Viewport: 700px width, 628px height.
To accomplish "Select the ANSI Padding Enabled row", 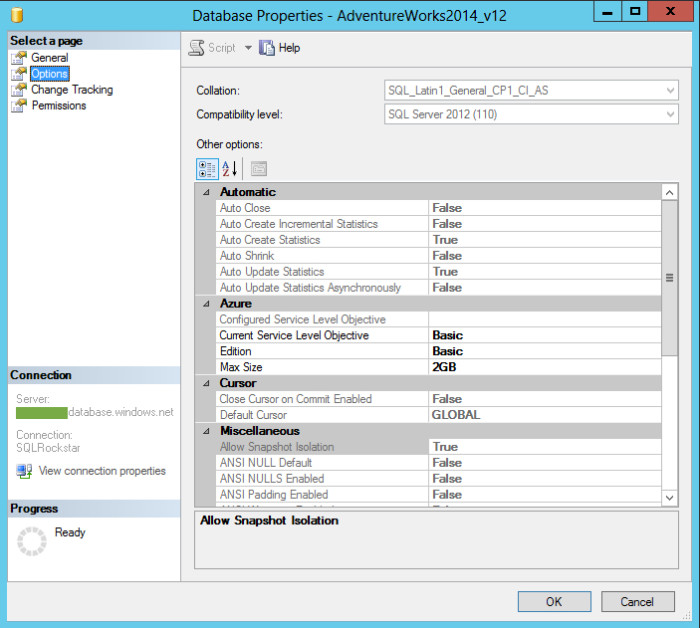I will point(438,495).
